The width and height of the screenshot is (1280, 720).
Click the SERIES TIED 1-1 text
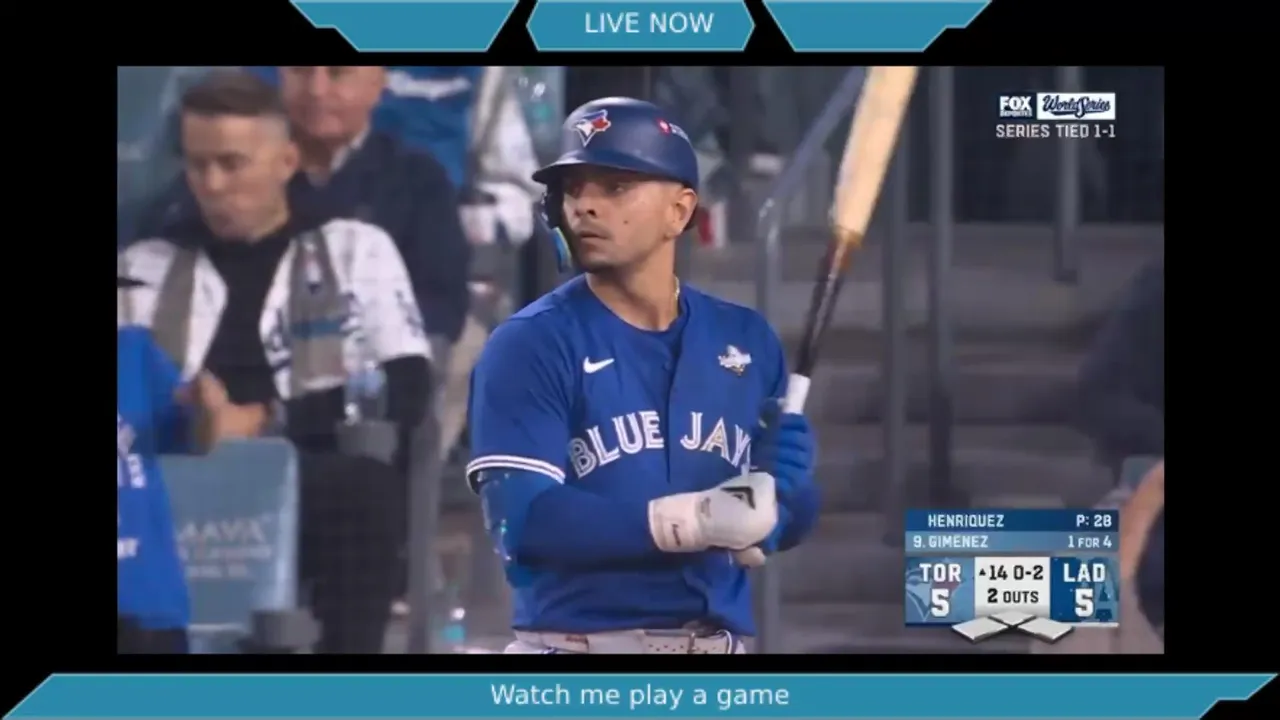(1055, 131)
